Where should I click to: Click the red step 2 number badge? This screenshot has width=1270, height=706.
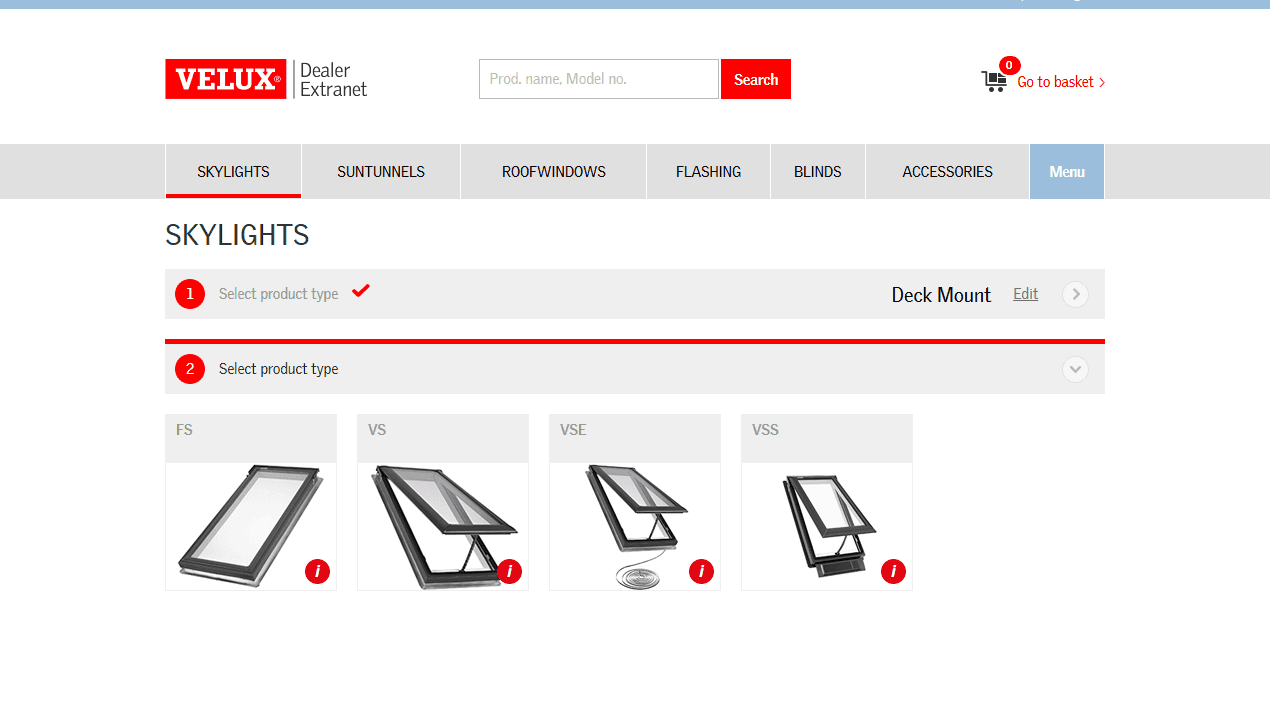190,369
